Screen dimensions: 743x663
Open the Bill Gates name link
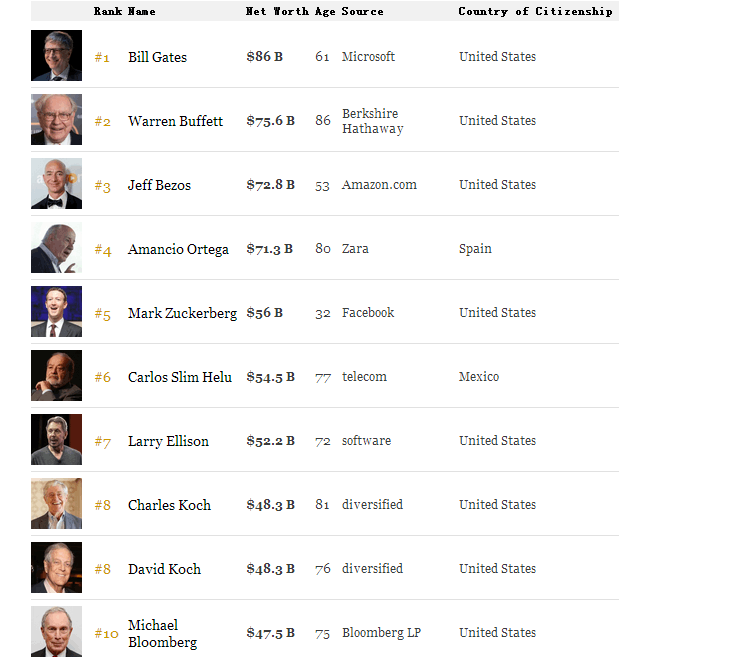tap(157, 57)
